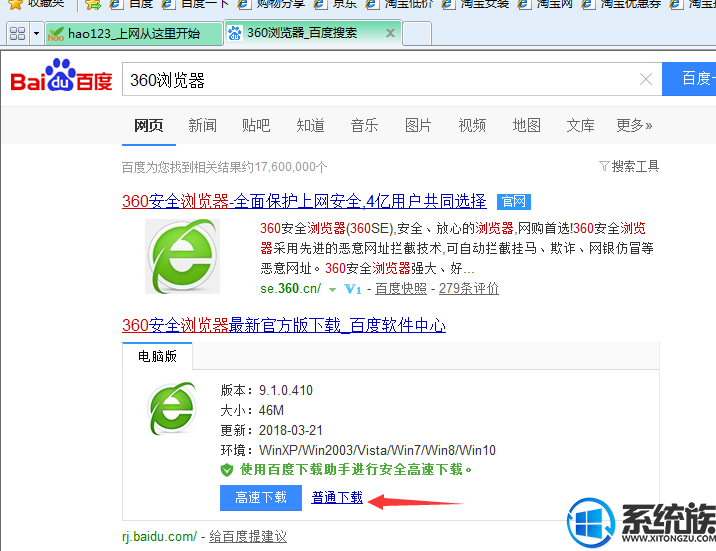This screenshot has height=551, width=716.
Task: Expand the tab list dropdown arrow
Action: (x=37, y=33)
